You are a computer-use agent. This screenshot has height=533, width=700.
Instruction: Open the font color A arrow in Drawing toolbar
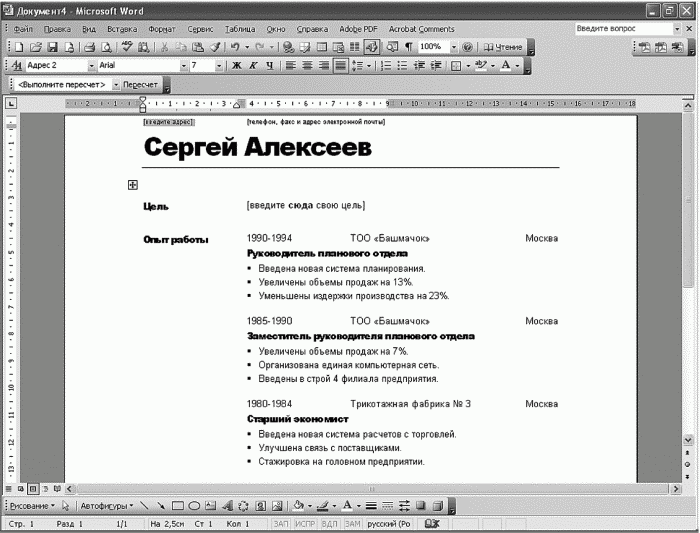358,506
